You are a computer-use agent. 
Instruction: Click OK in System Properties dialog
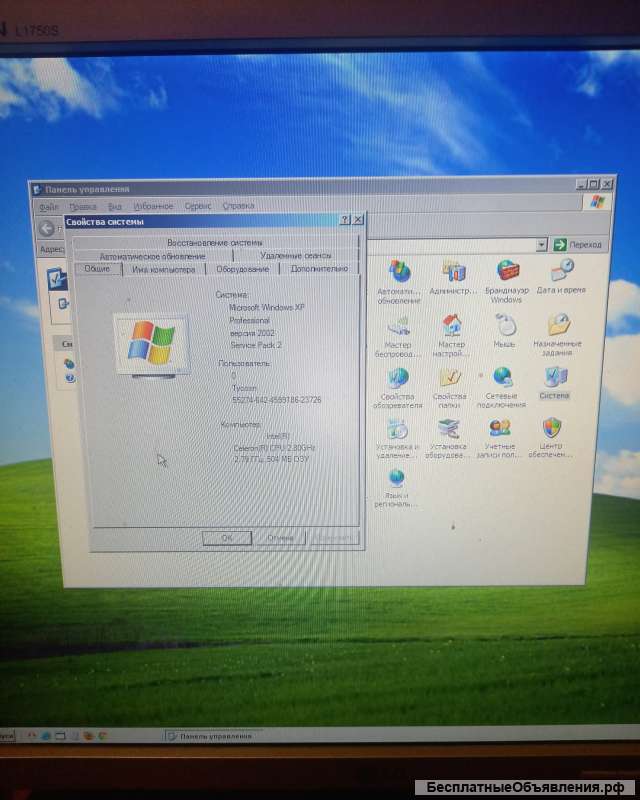pyautogui.click(x=227, y=538)
